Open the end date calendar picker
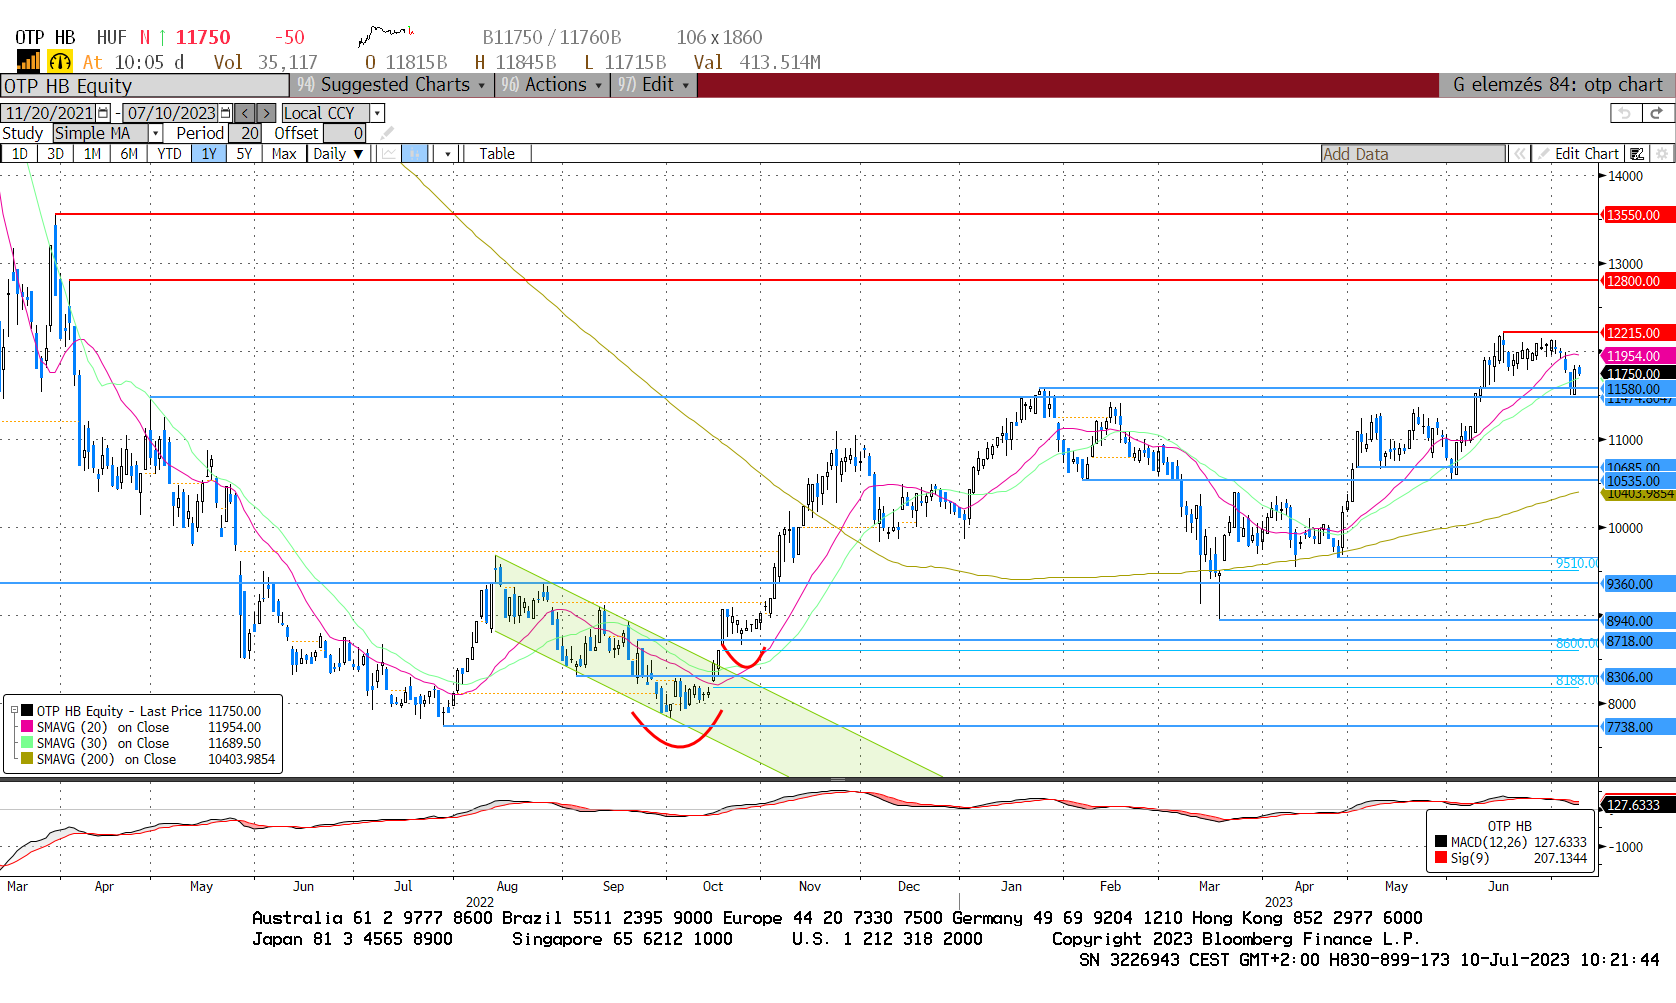 (226, 113)
